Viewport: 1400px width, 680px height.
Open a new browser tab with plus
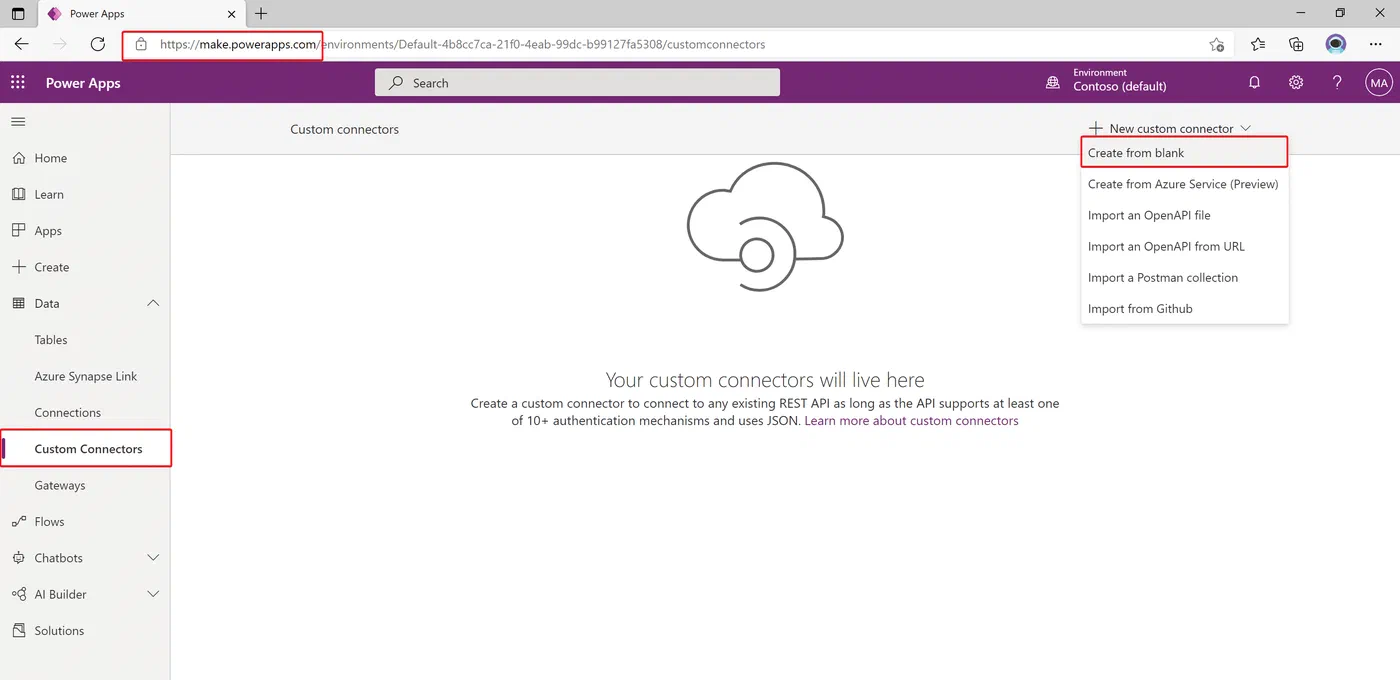tap(261, 14)
